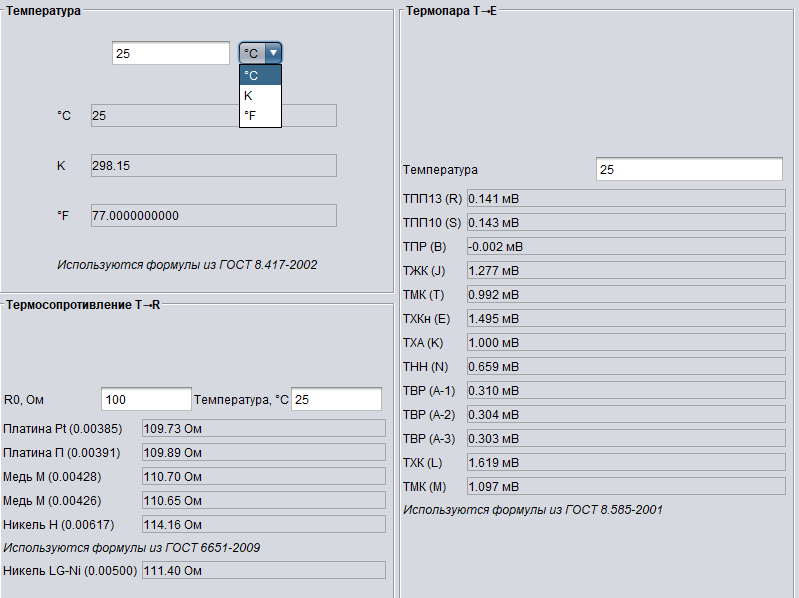
Task: Click the thermocouple Температура input field
Action: tap(689, 170)
